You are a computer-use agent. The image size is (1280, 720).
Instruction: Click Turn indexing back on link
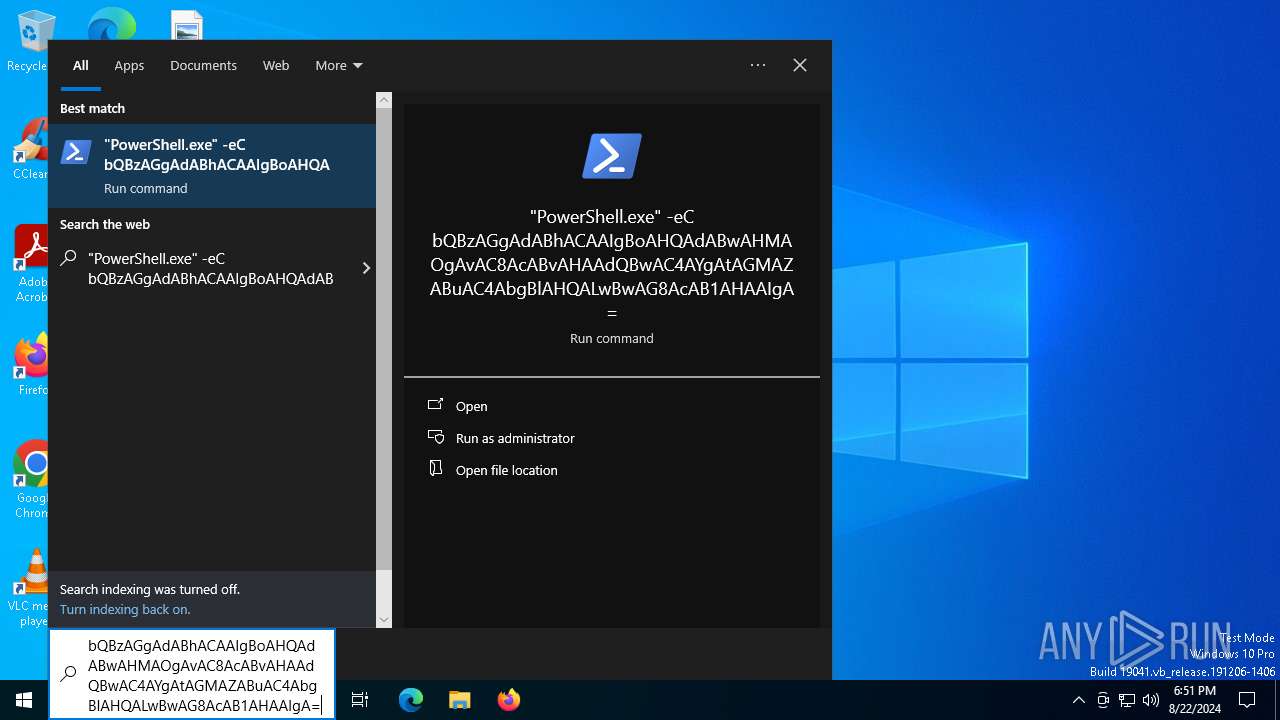125,609
